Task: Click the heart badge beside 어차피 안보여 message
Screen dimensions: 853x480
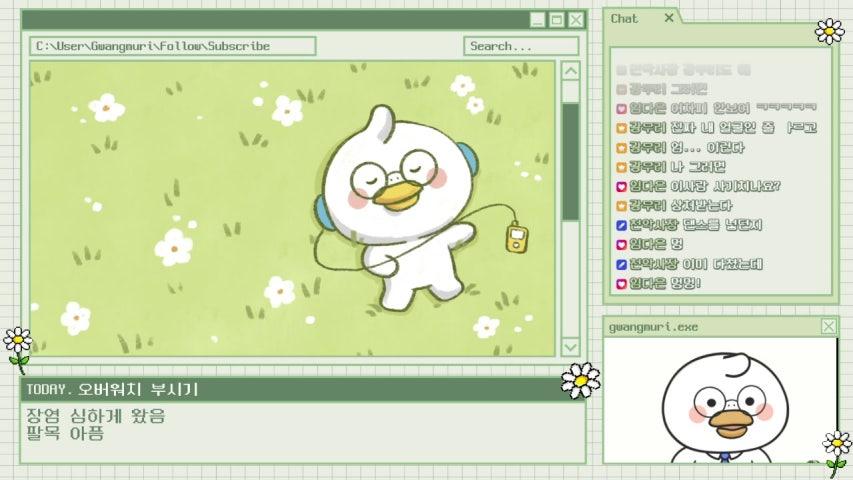Action: pos(622,109)
